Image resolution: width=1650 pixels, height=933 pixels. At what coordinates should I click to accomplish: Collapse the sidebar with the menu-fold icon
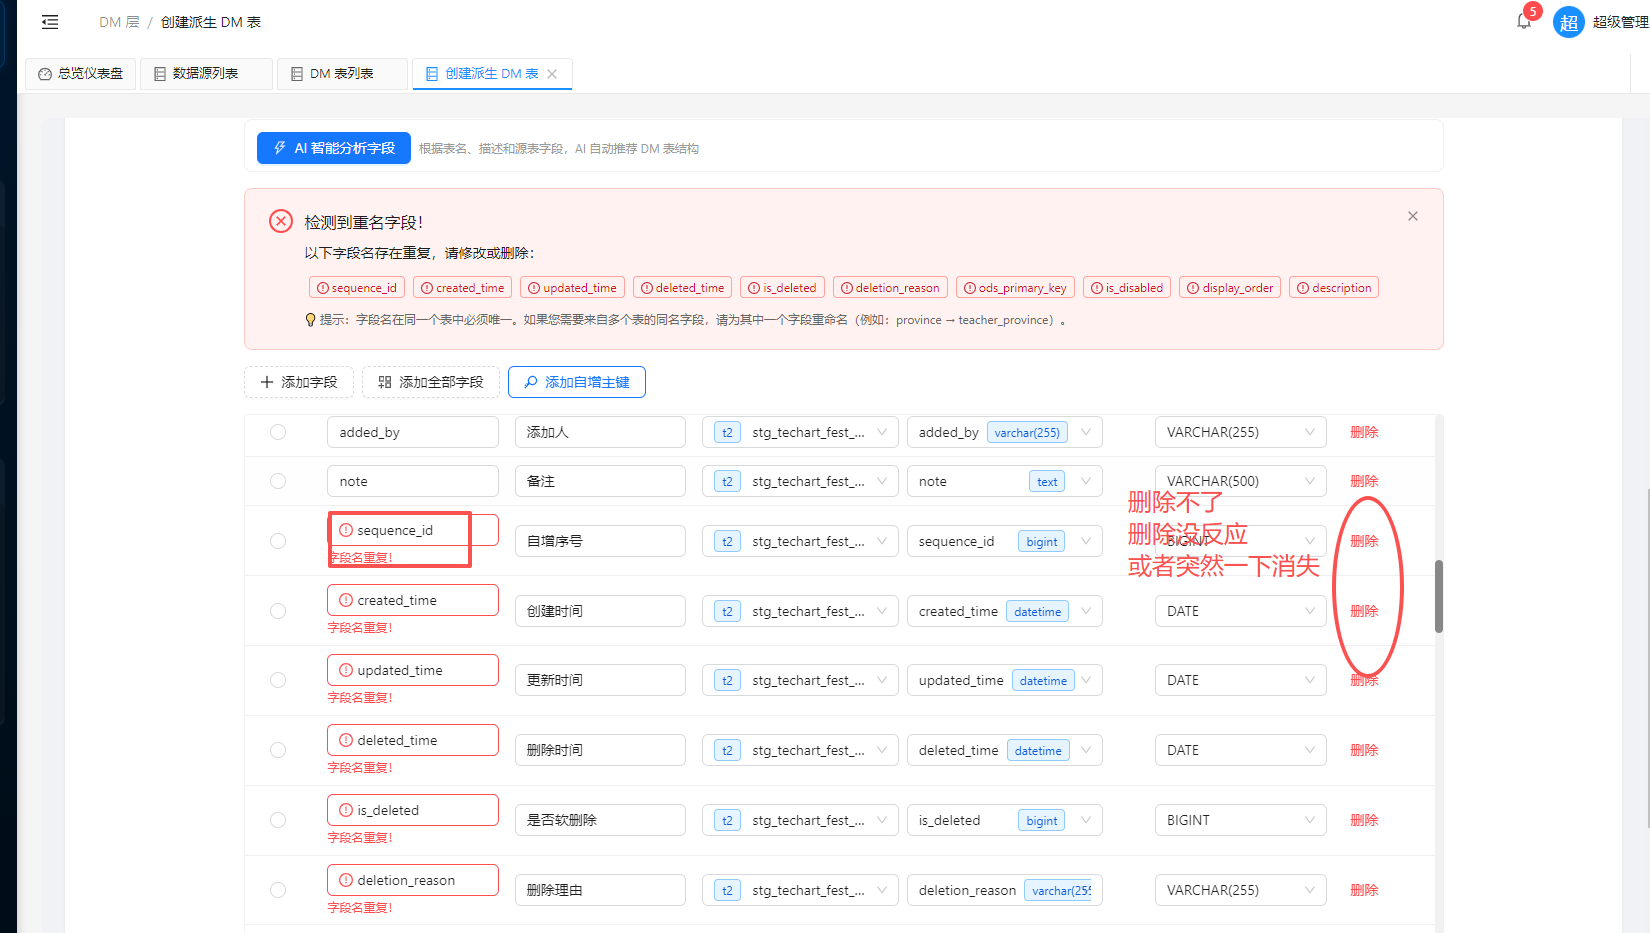coord(50,22)
